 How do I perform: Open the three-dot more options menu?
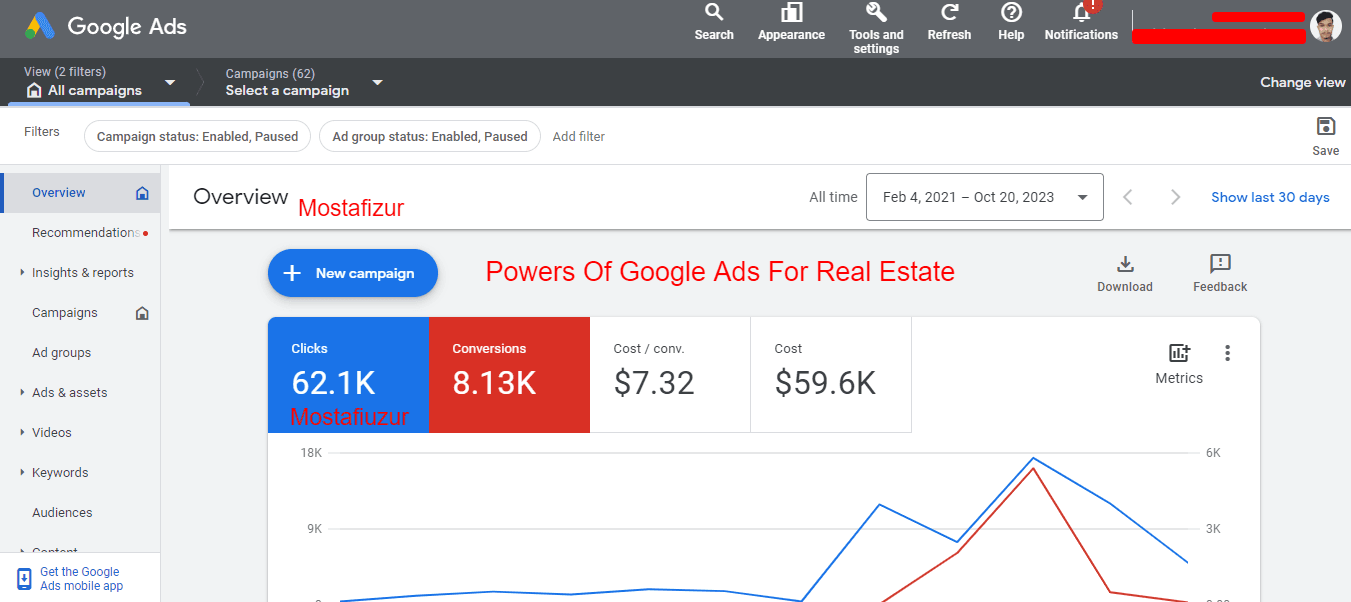[1228, 353]
